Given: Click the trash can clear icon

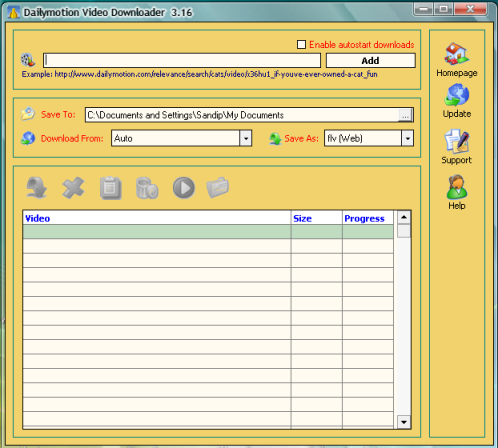Looking at the screenshot, I should click(147, 188).
